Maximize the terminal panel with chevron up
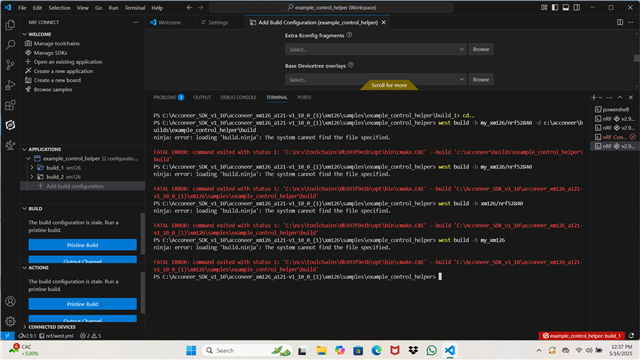 (620, 97)
